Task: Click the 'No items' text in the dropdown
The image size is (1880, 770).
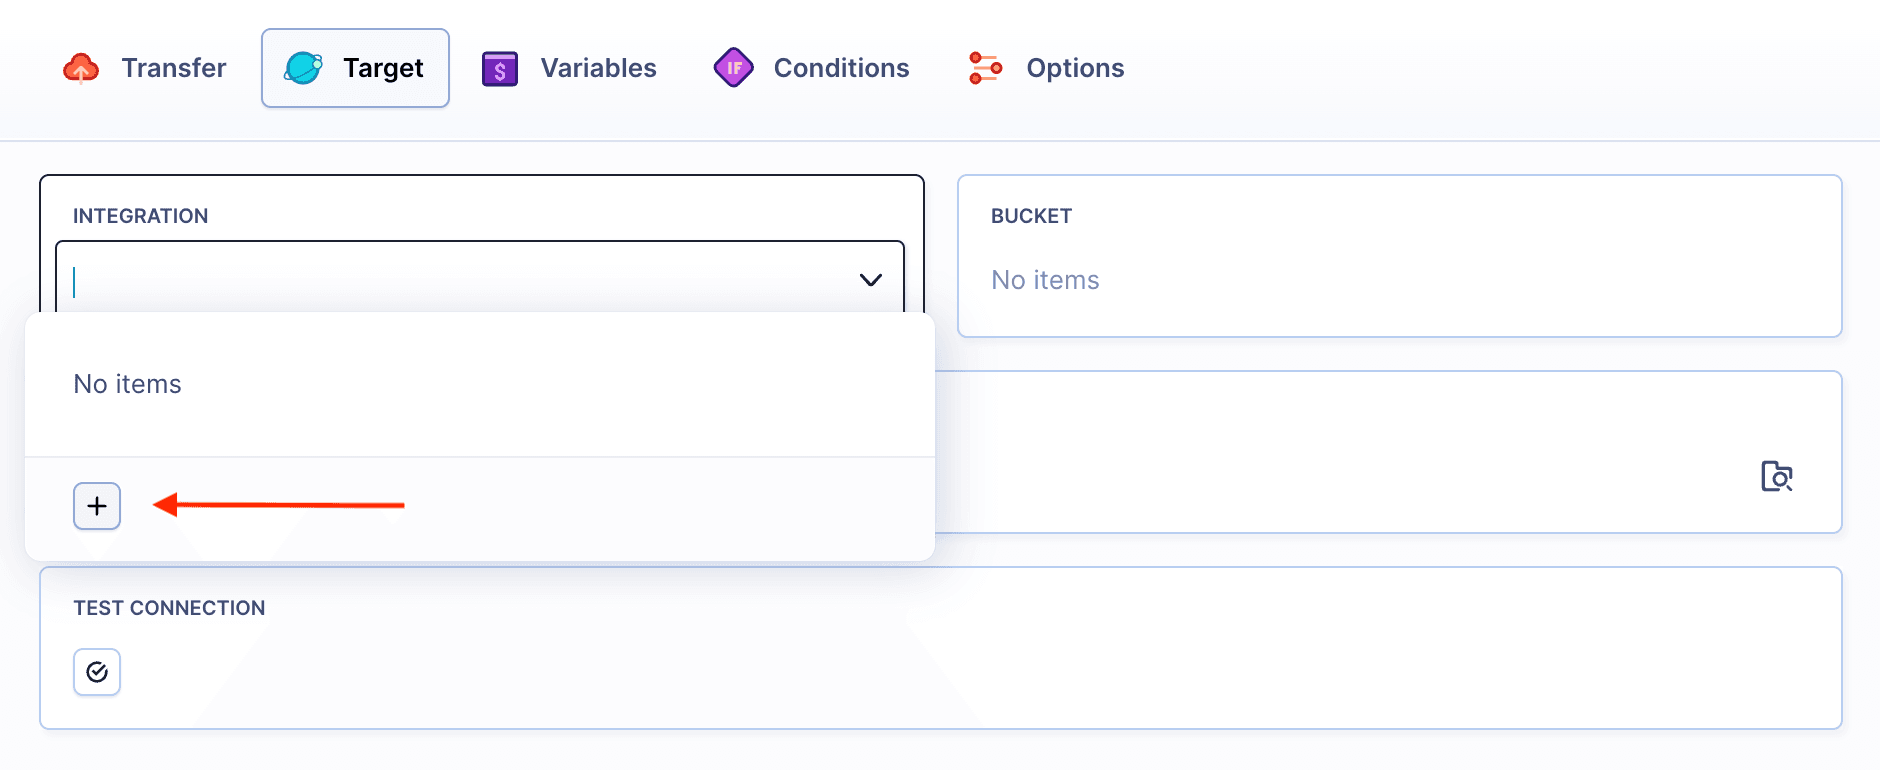Action: tap(126, 383)
